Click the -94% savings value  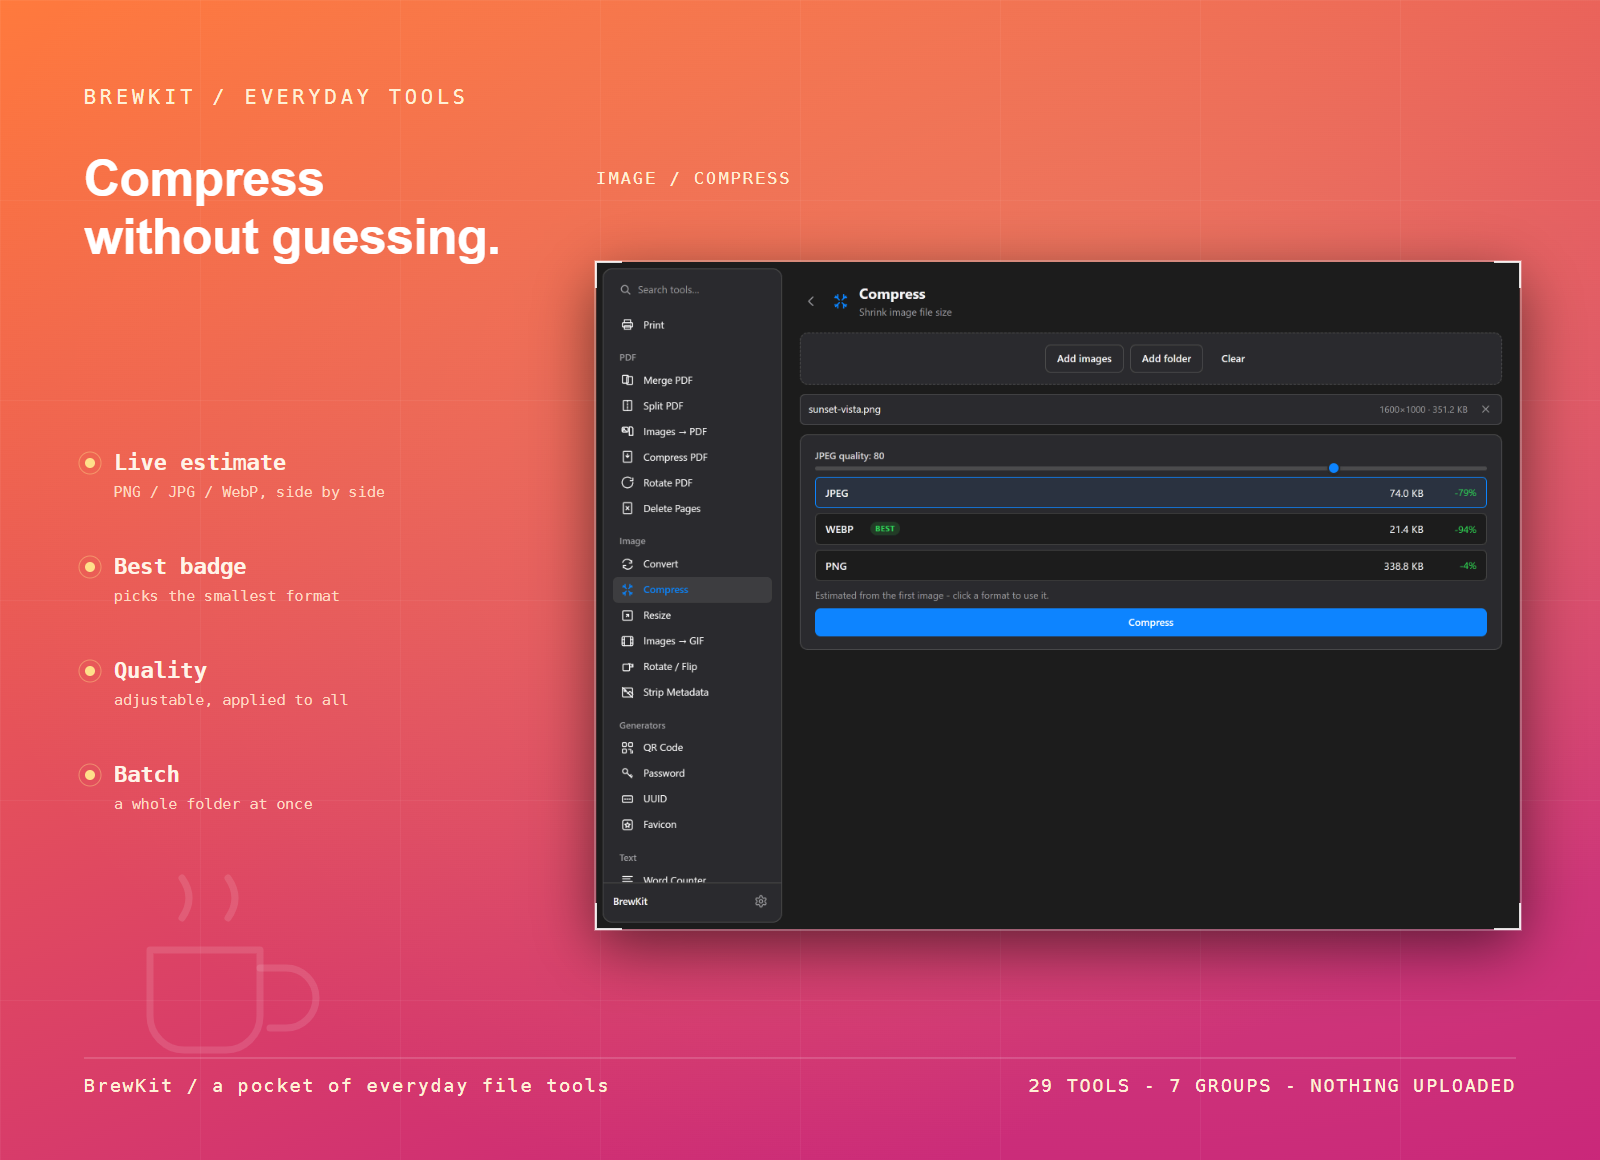[1465, 529]
